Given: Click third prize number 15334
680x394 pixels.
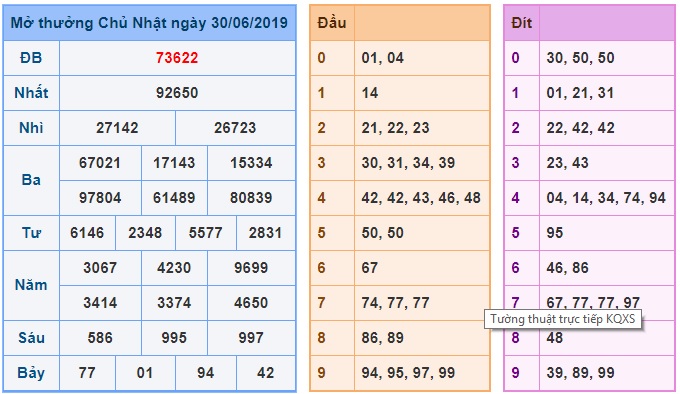Looking at the screenshot, I should tap(251, 163).
